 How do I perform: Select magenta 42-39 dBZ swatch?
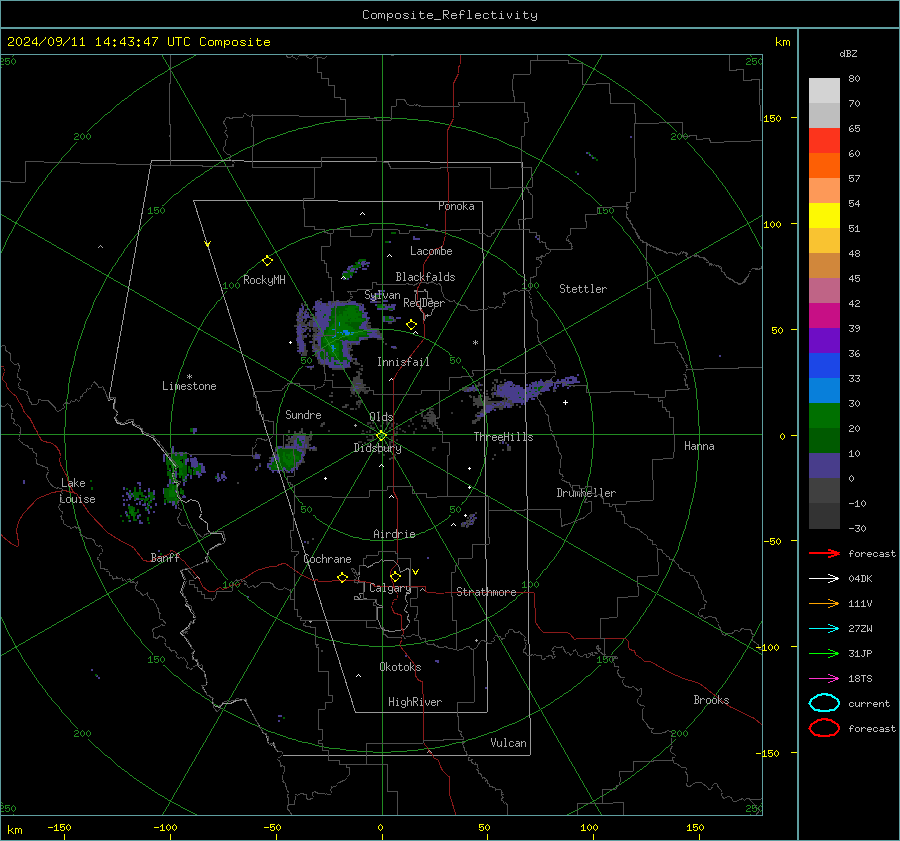824,316
